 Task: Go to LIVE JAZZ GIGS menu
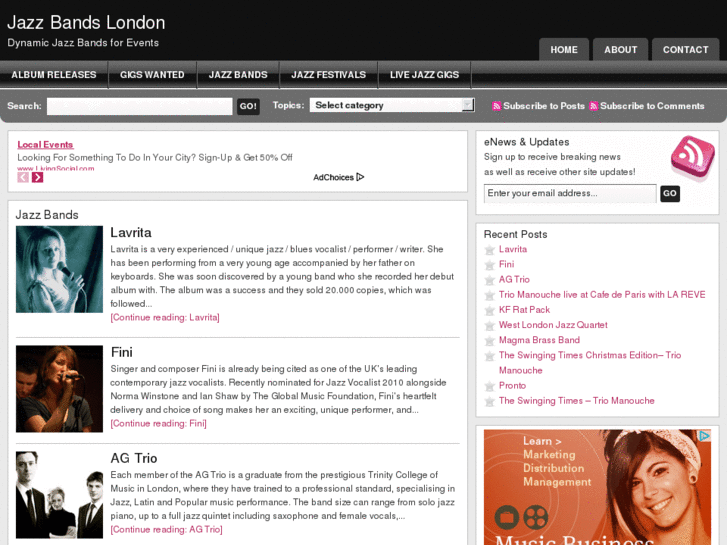point(424,75)
